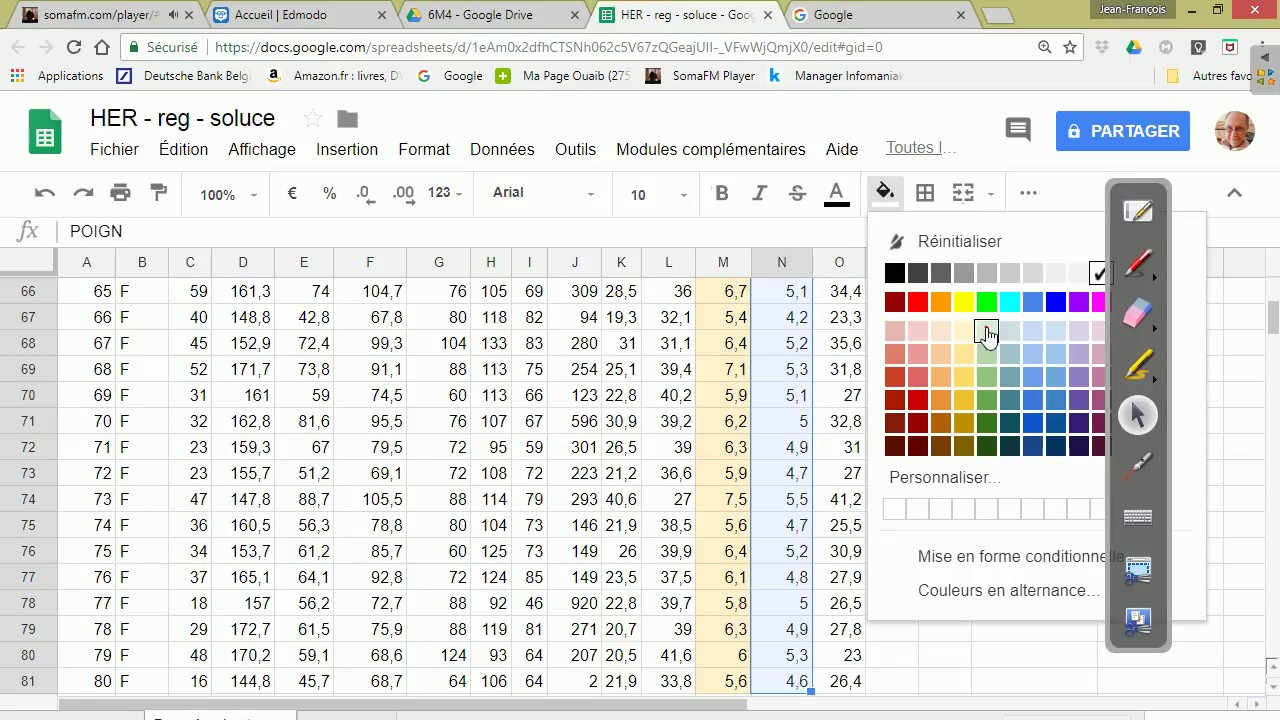The width and height of the screenshot is (1280, 720).
Task: Open the merge cells dropdown arrow
Action: [x=991, y=195]
